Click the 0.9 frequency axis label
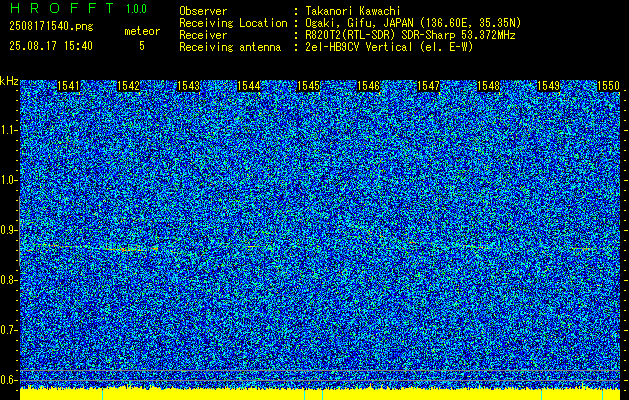 click(8, 230)
